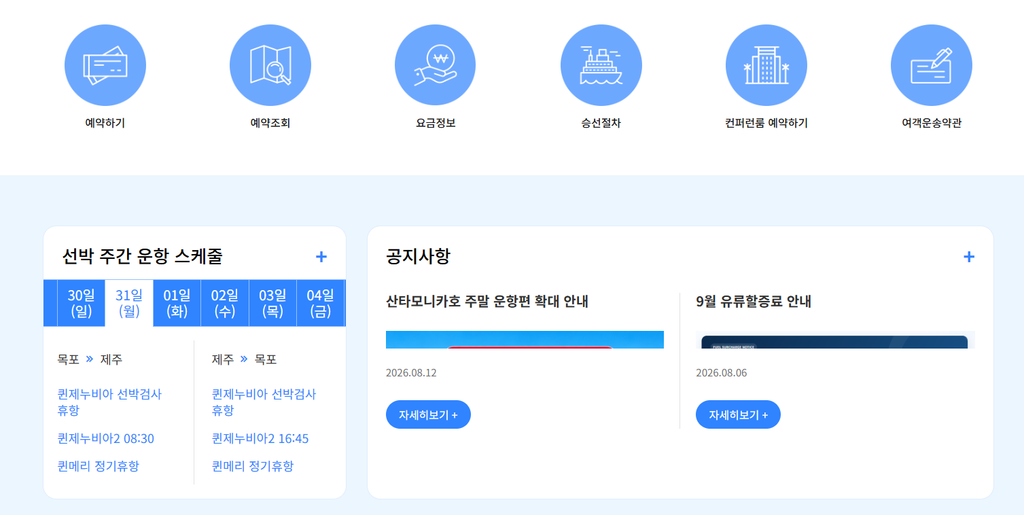Open the 승선절차 ship icon
Image resolution: width=1024 pixels, height=515 pixels.
pos(601,65)
